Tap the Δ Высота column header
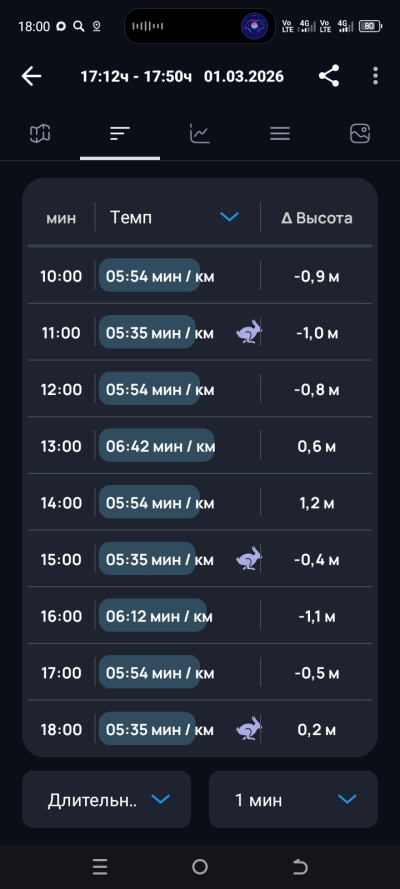The height and width of the screenshot is (889, 400). 317,218
